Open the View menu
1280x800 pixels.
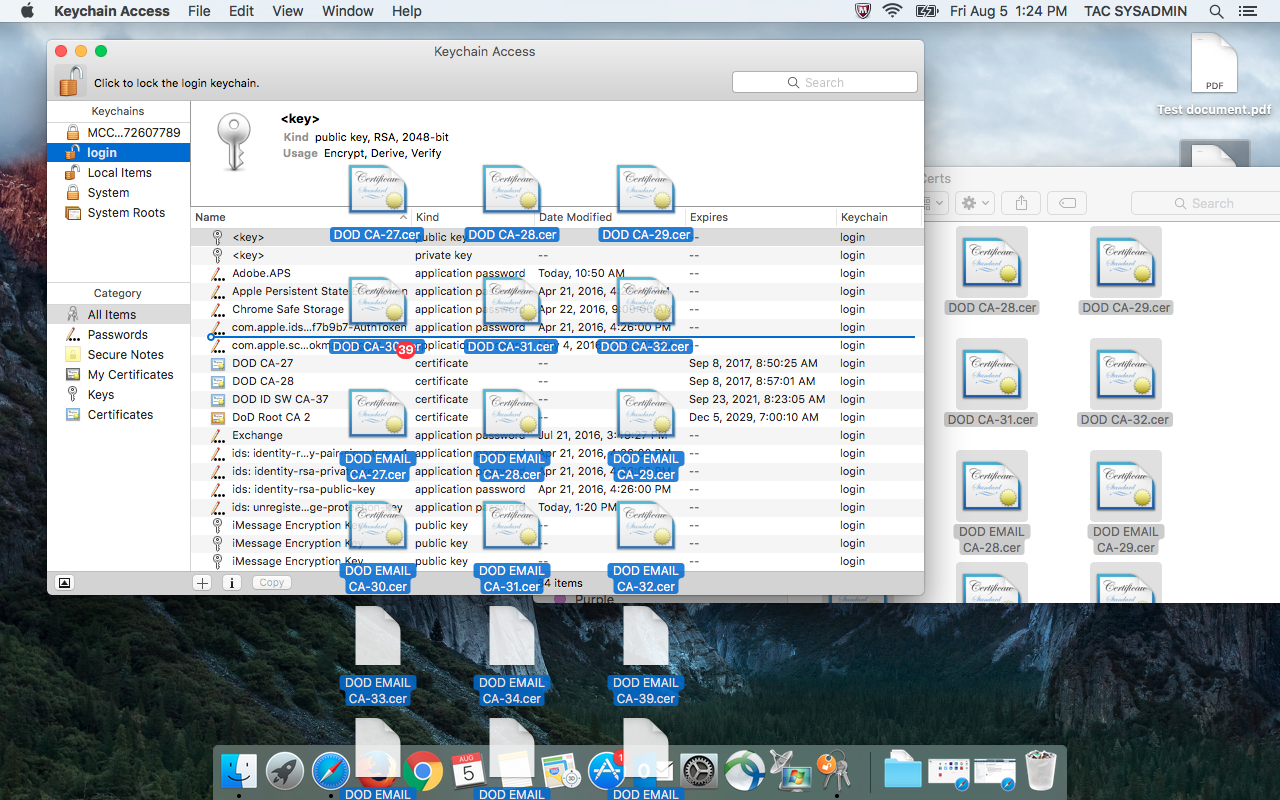click(288, 11)
